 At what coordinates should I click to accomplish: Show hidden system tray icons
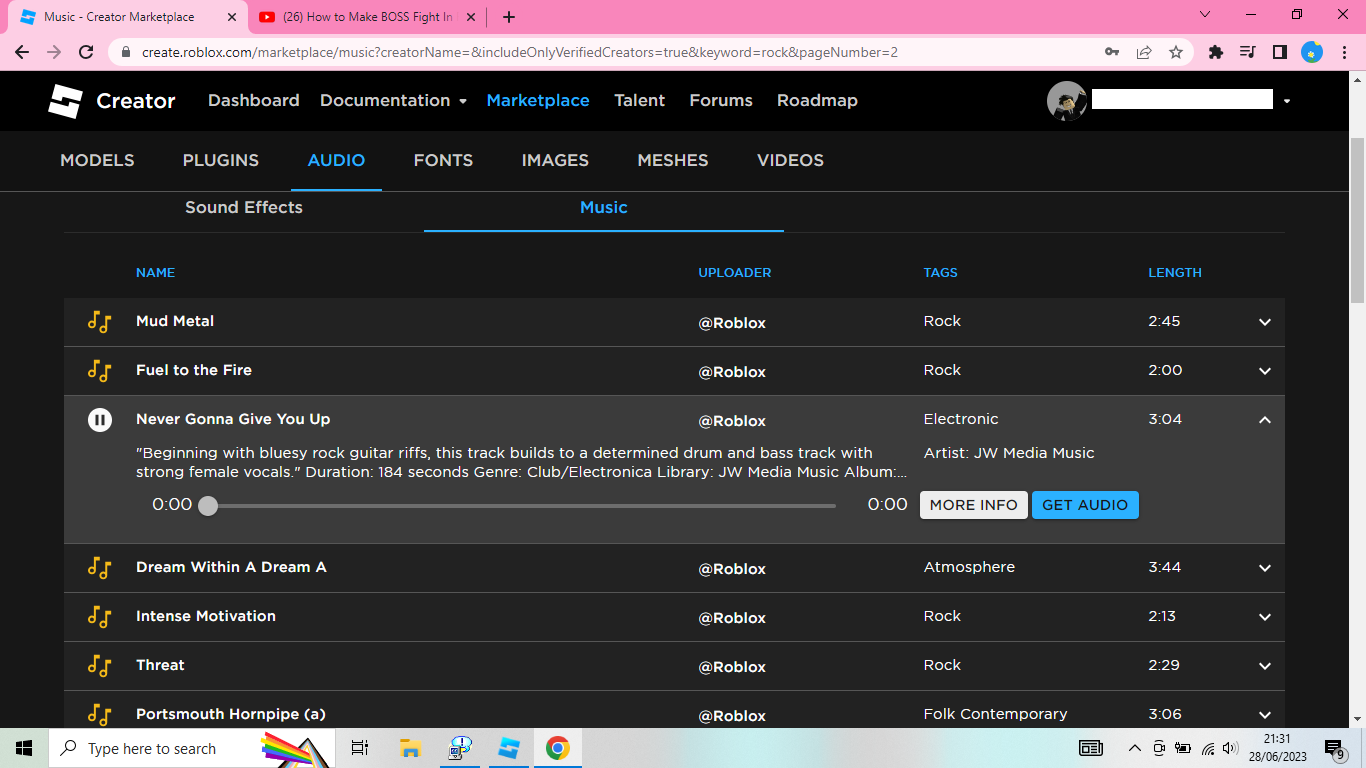pos(1134,748)
